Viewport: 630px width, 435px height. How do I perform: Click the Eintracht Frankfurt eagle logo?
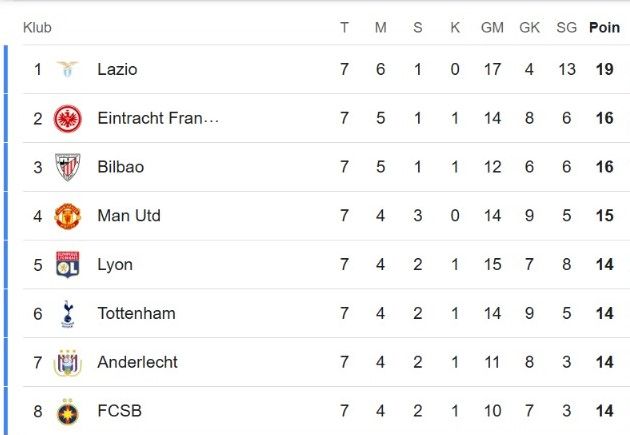[x=68, y=118]
